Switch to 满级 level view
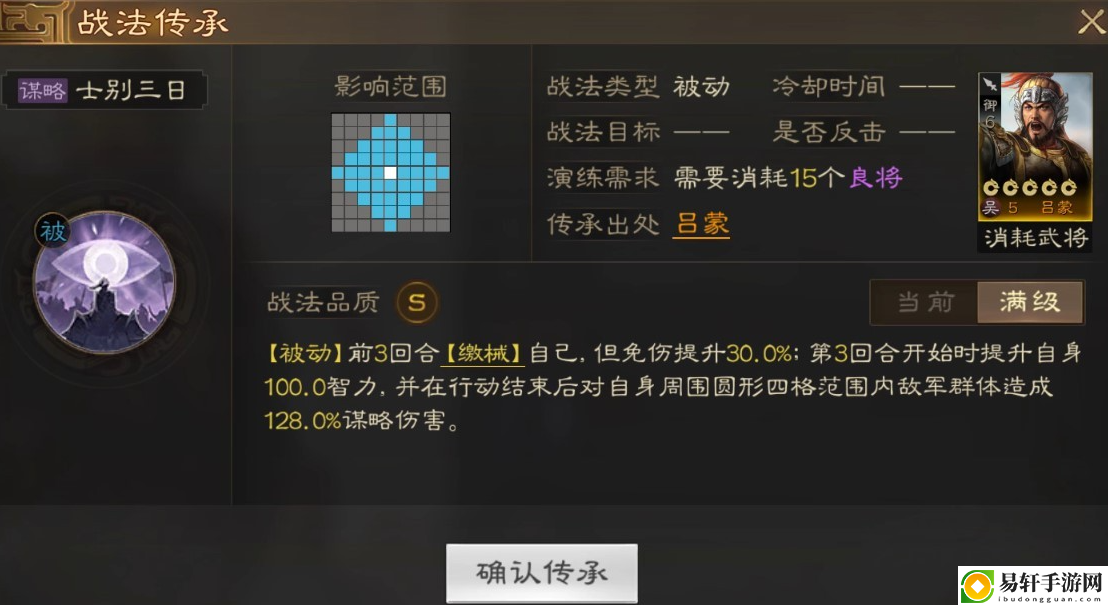Image resolution: width=1108 pixels, height=605 pixels. 1030,302
